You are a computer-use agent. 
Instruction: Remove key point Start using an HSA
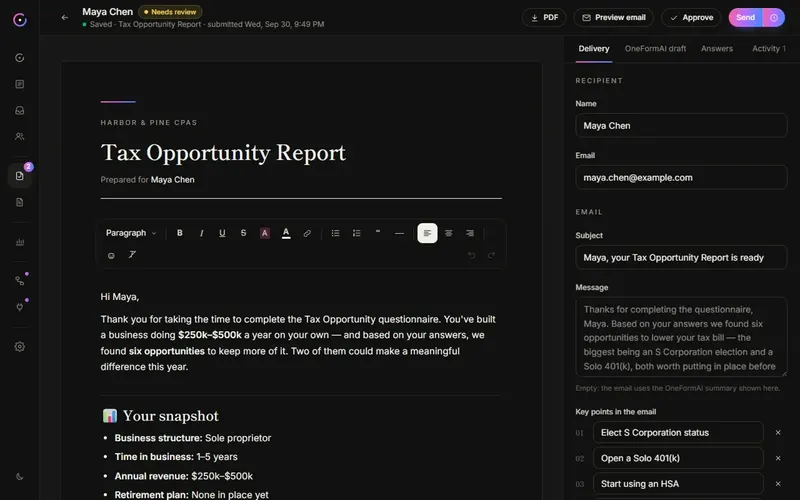click(778, 484)
